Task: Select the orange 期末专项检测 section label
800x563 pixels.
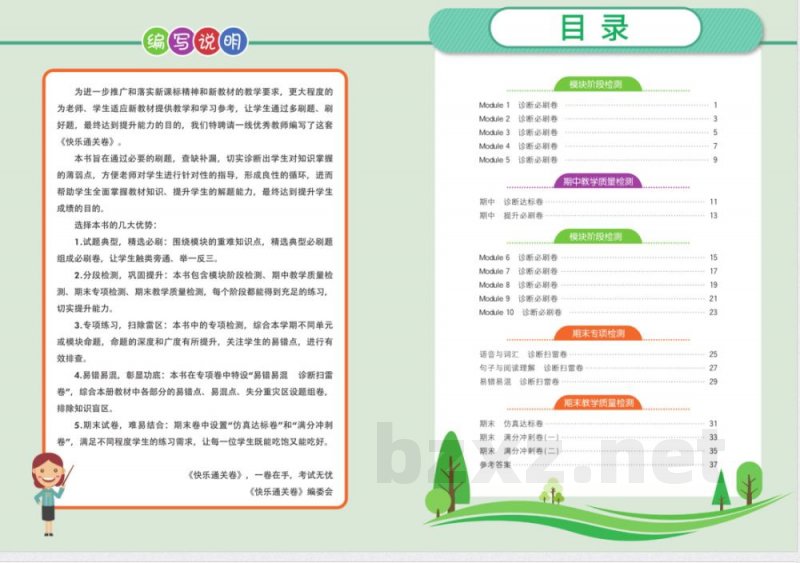Action: pyautogui.click(x=597, y=334)
